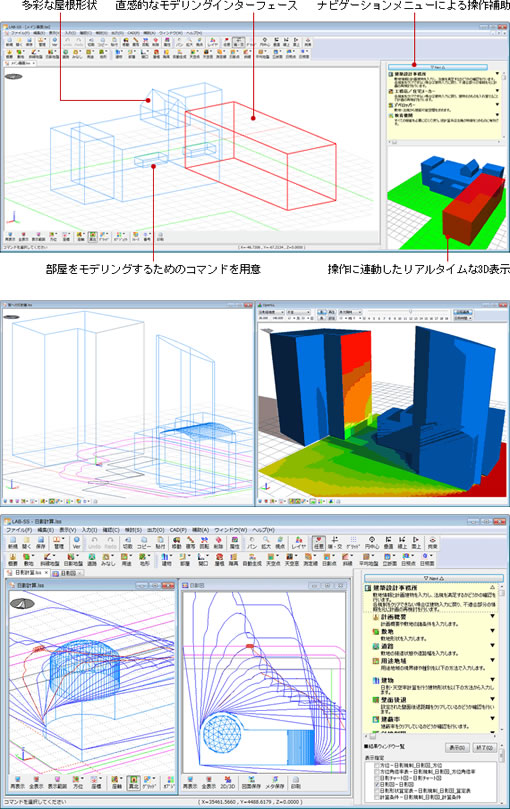Viewport: 510px width, 809px height.
Task: Check the 日影形状算定表 checkbox
Action: tap(376, 790)
